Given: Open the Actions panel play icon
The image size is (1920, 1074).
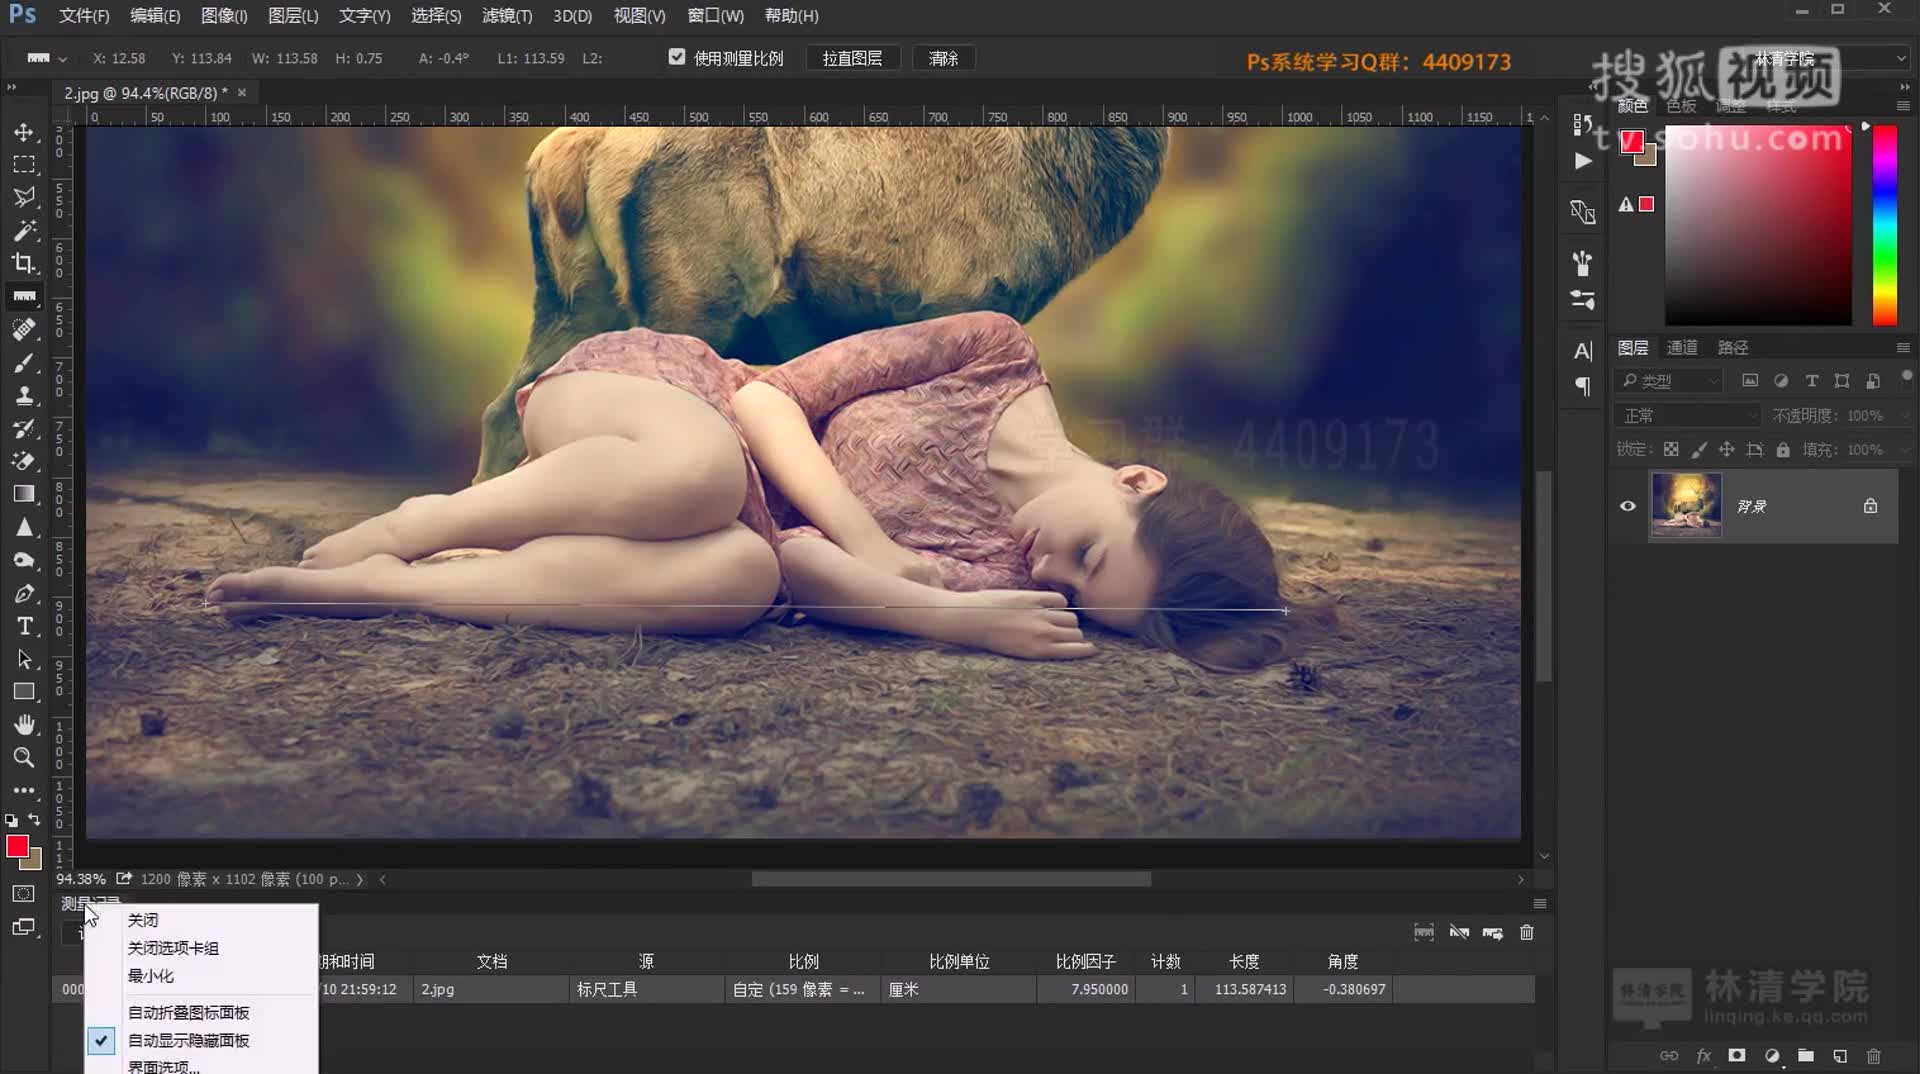Looking at the screenshot, I should click(1582, 161).
